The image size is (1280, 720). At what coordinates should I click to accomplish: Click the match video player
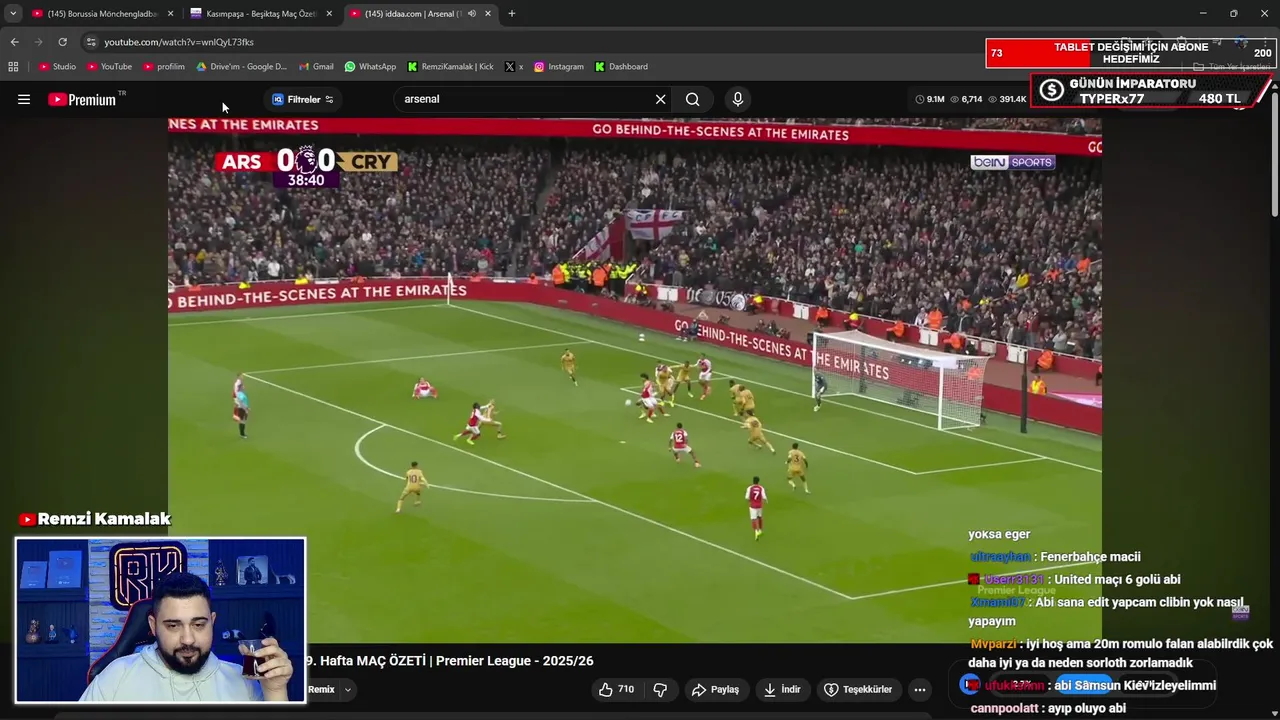[x=634, y=380]
